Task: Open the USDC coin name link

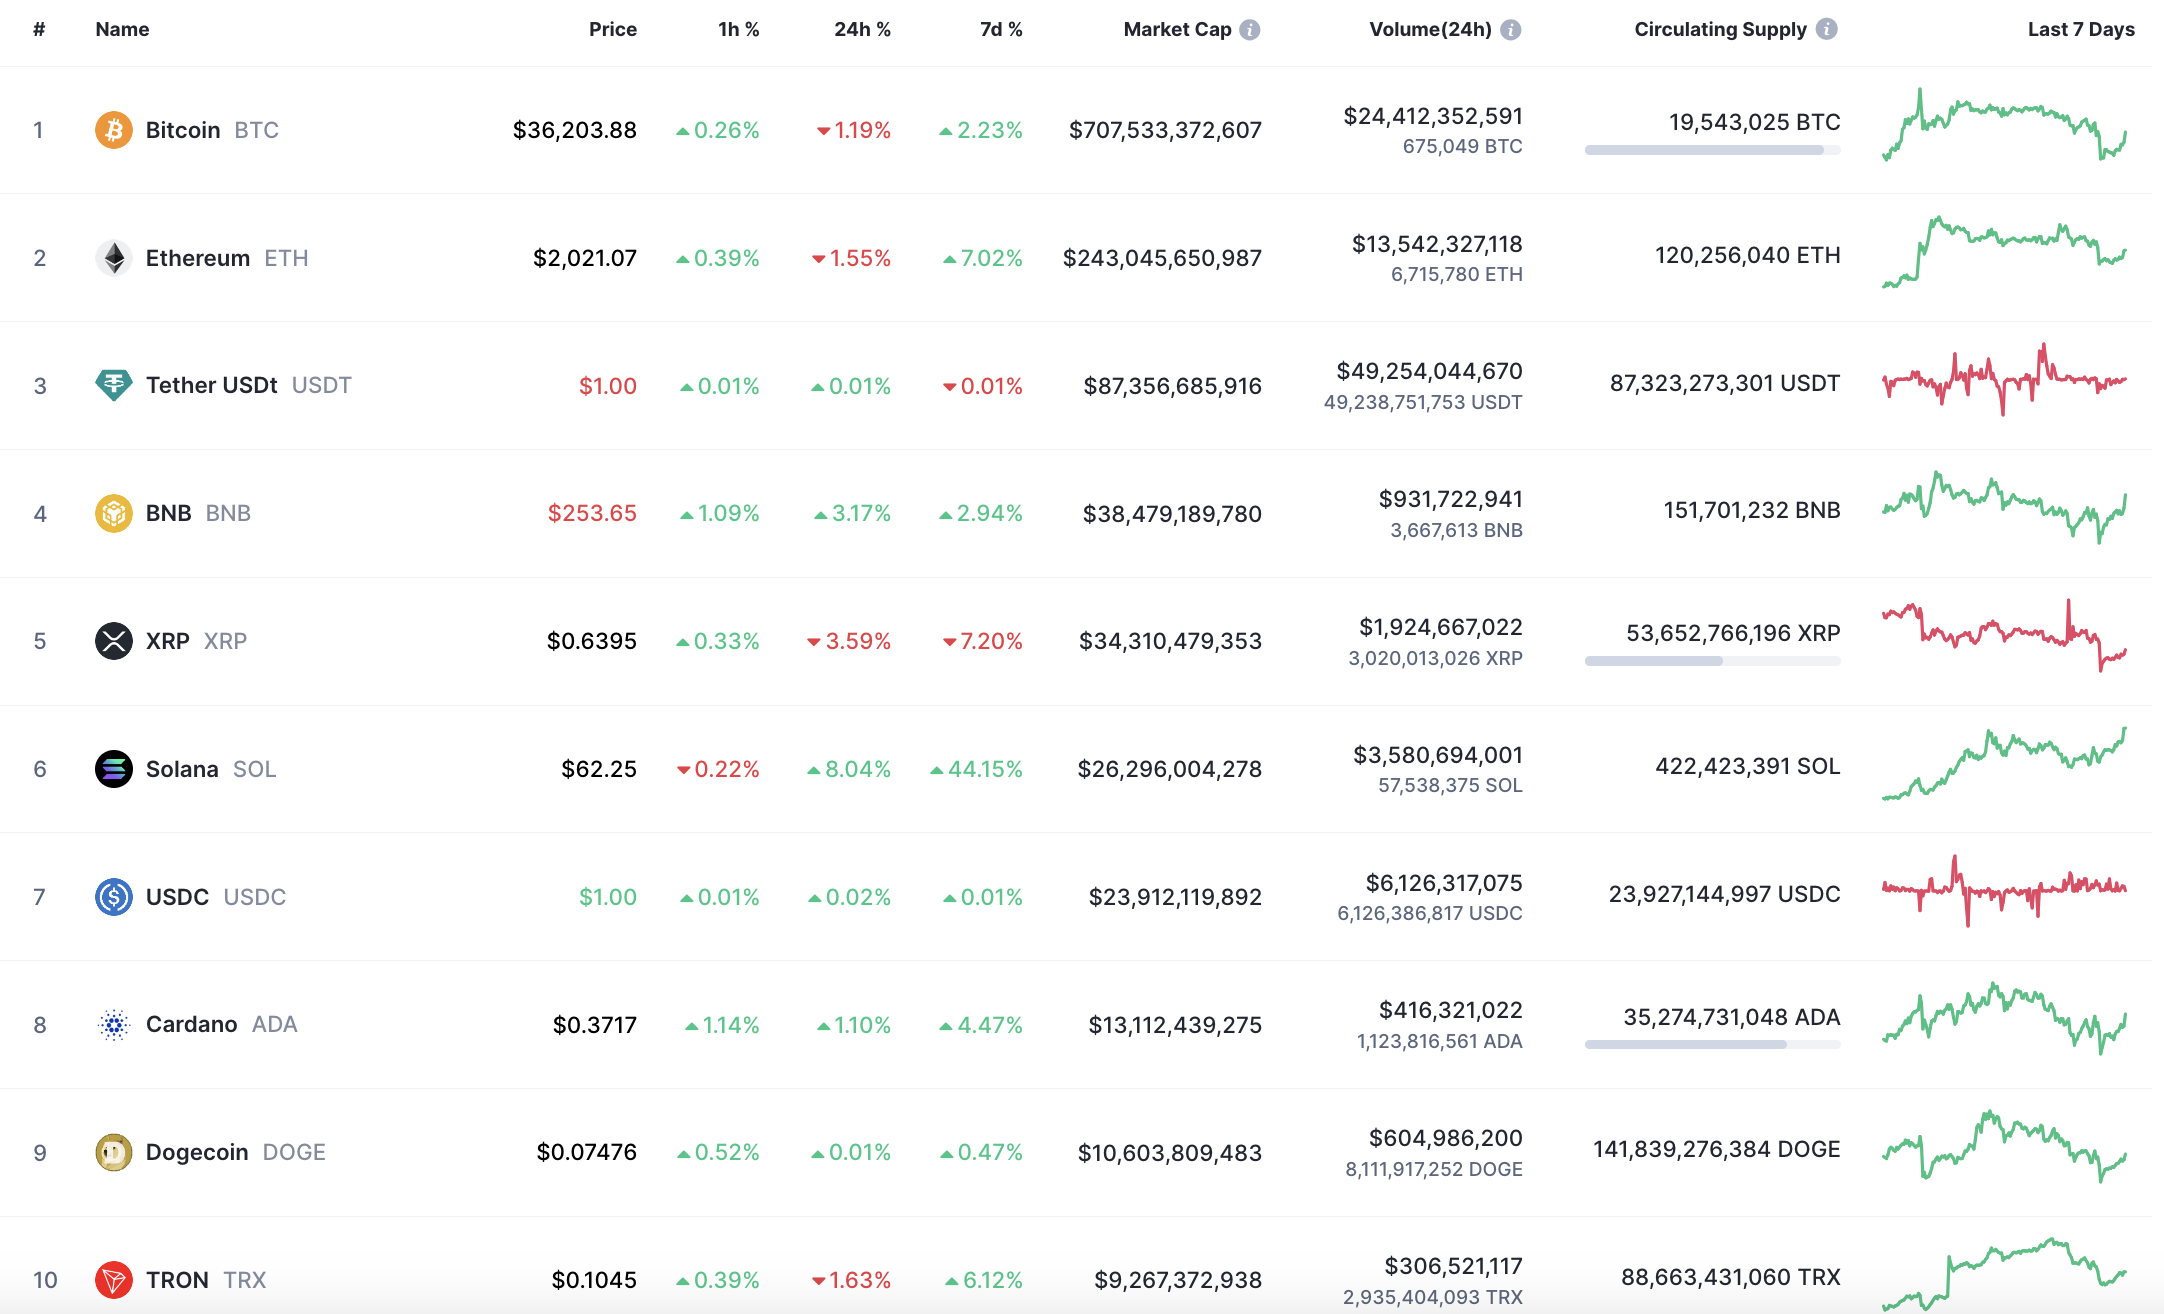Action: (x=178, y=897)
